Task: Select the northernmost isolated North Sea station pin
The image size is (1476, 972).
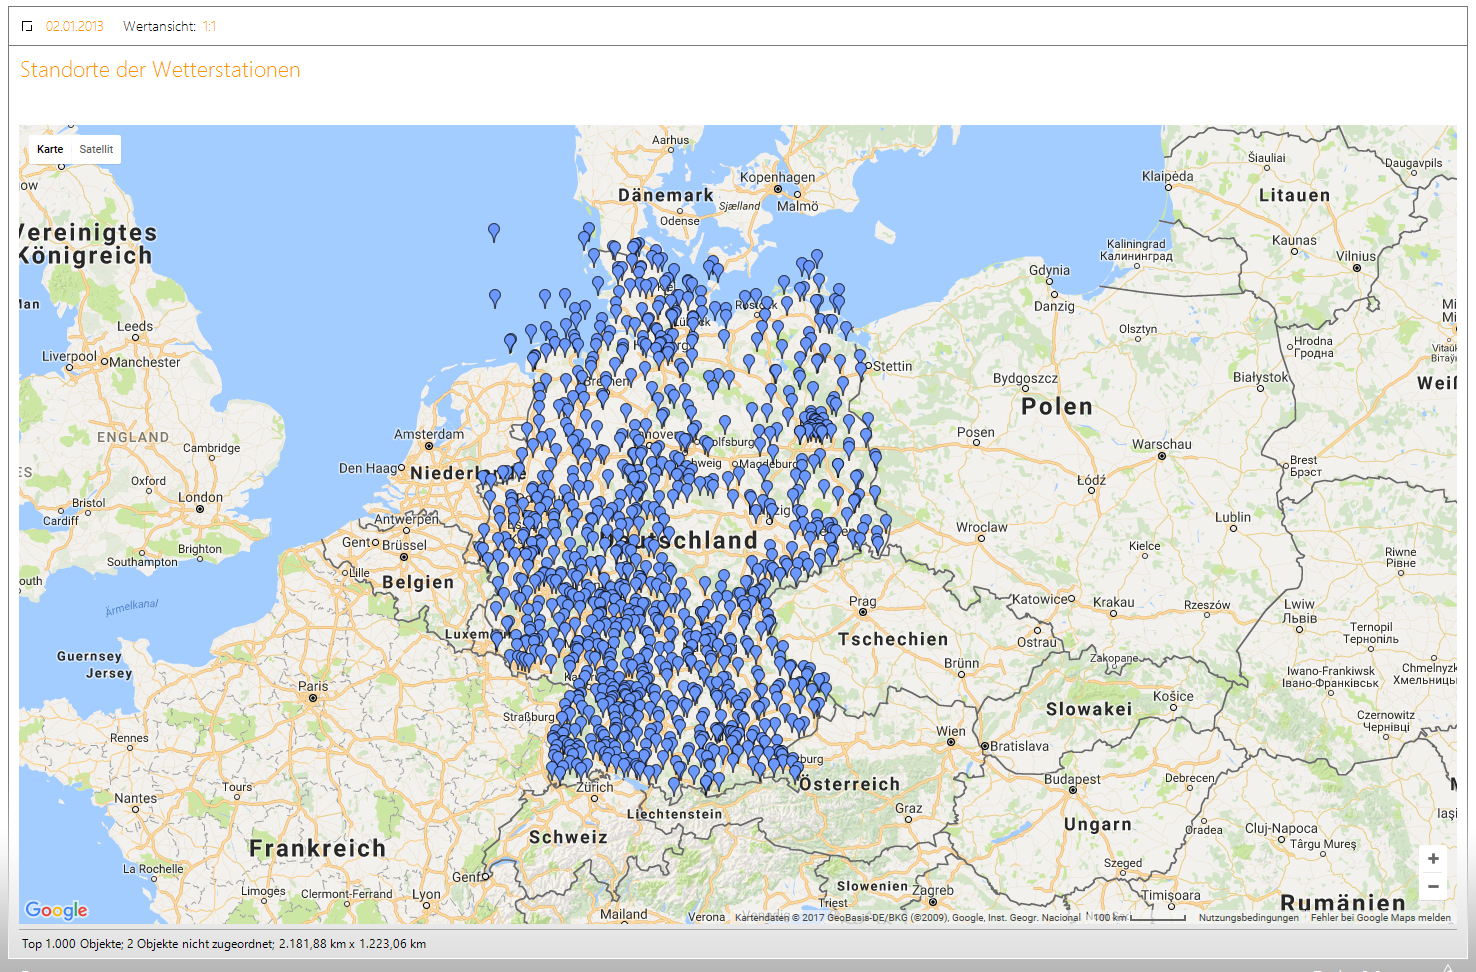Action: pyautogui.click(x=494, y=231)
